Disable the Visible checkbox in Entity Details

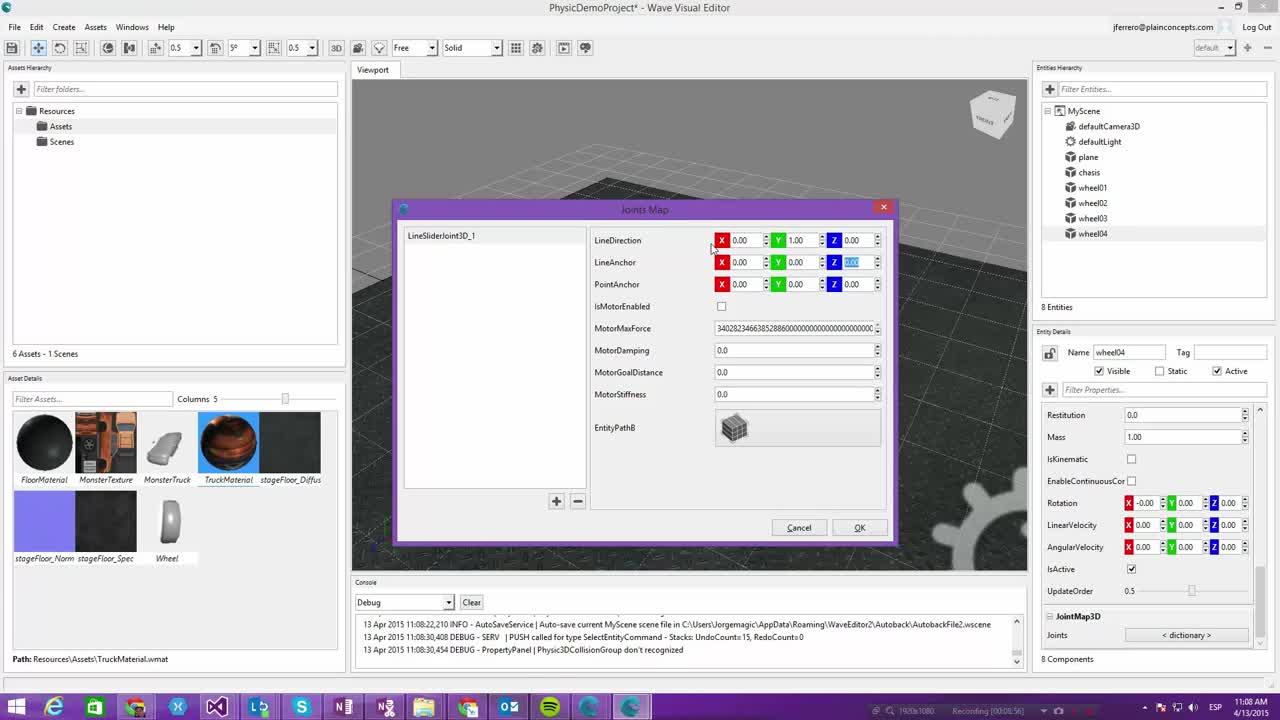pyautogui.click(x=1099, y=371)
